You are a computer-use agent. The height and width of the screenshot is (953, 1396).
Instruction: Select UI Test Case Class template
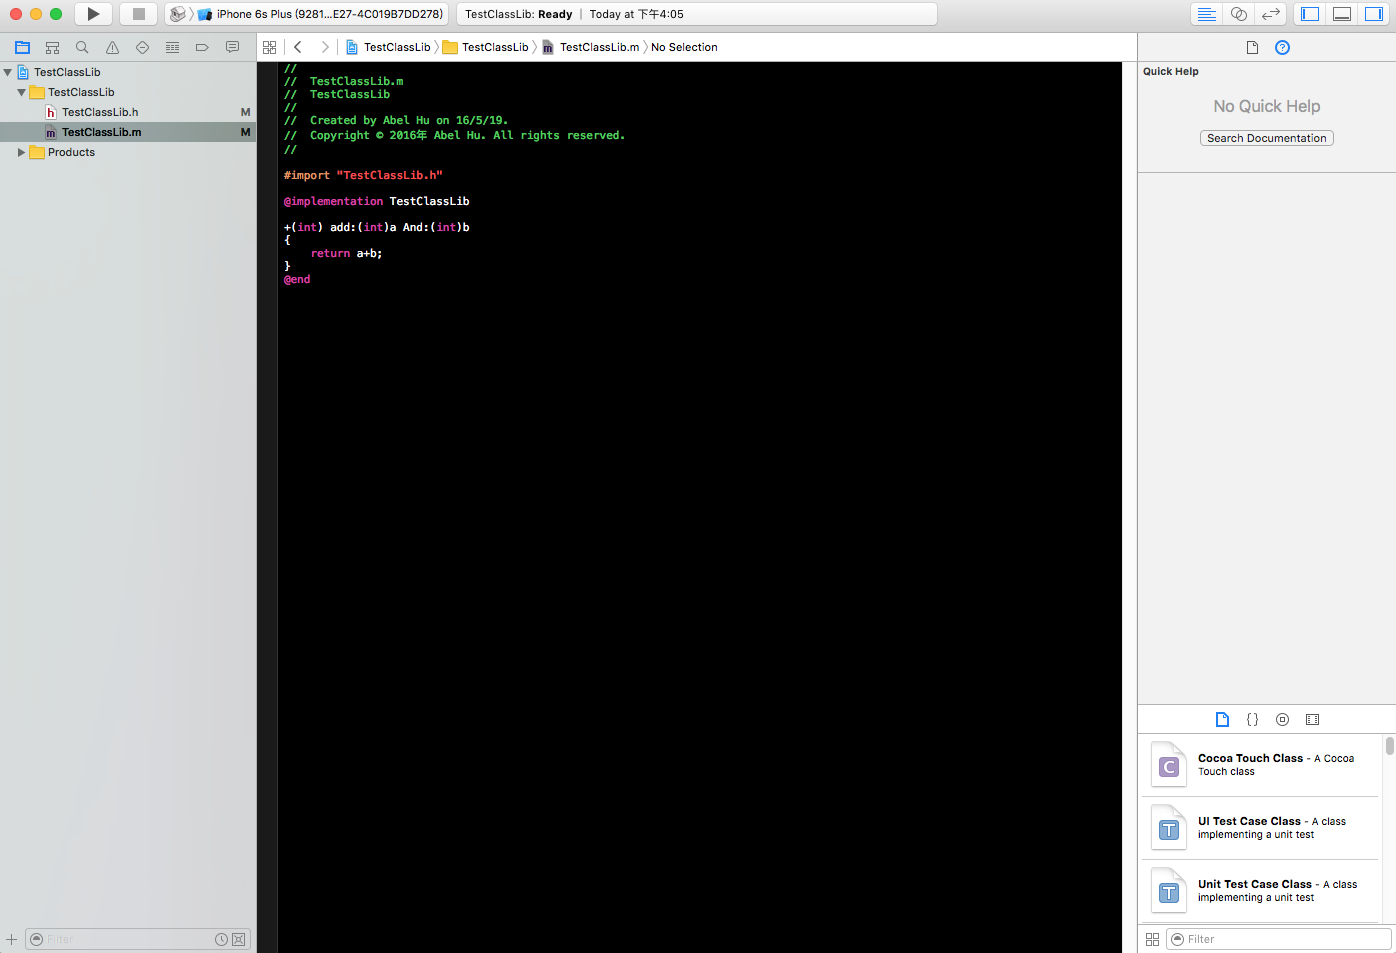[1261, 828]
